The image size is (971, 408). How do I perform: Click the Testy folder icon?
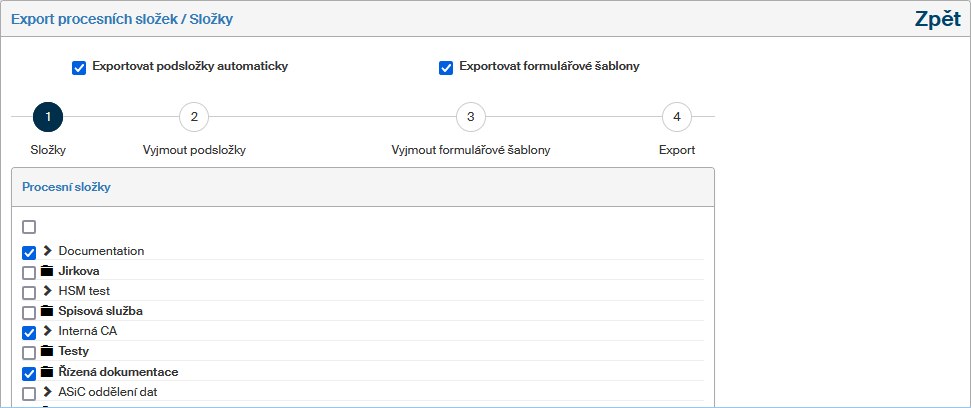pos(46,352)
